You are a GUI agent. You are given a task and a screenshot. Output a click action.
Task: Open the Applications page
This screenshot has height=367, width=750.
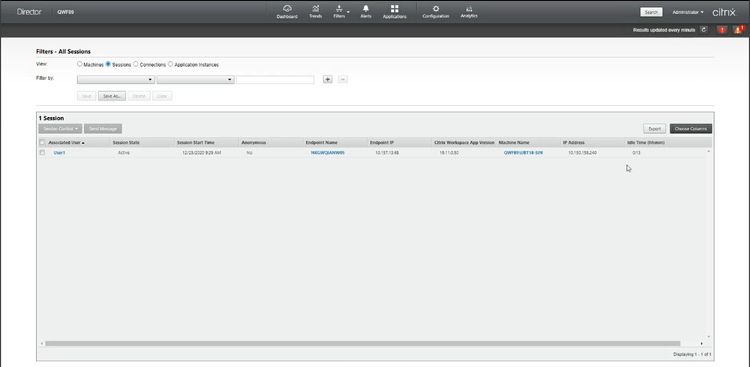395,11
